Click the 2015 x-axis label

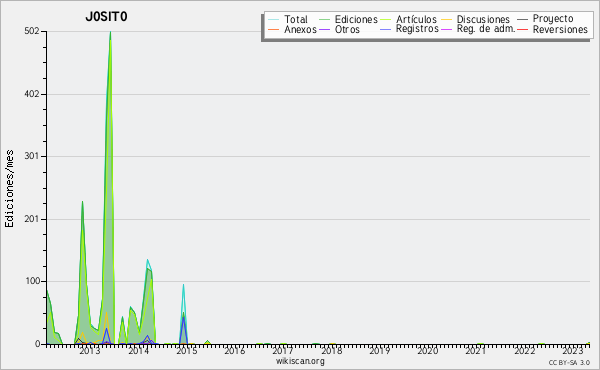186,350
